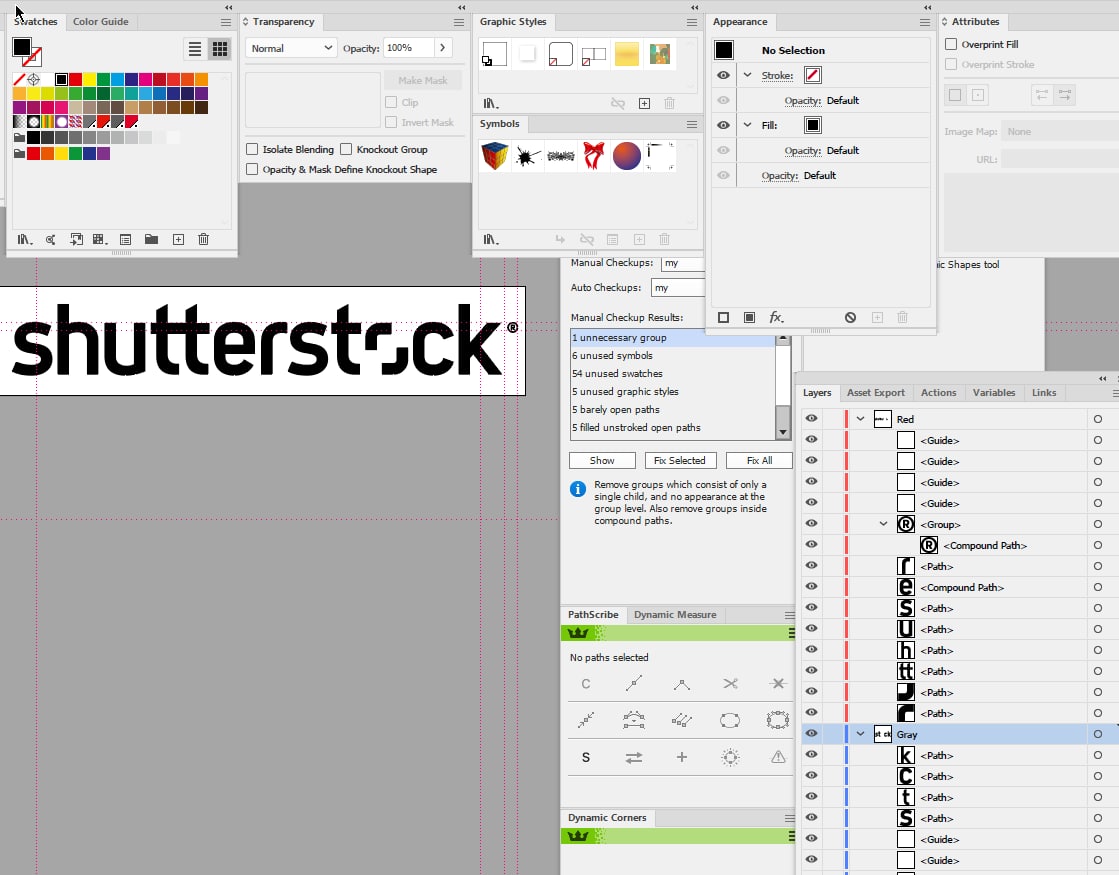Collapse Stroke attribute in Appearance panel
The height and width of the screenshot is (875, 1119).
click(747, 75)
